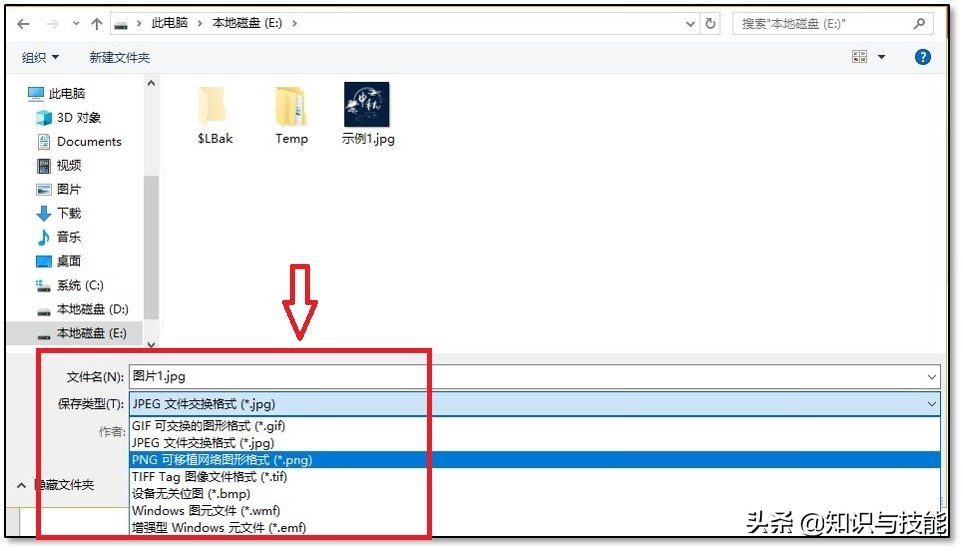Click the 文件名 field containing 图片1.jpg

click(x=534, y=377)
